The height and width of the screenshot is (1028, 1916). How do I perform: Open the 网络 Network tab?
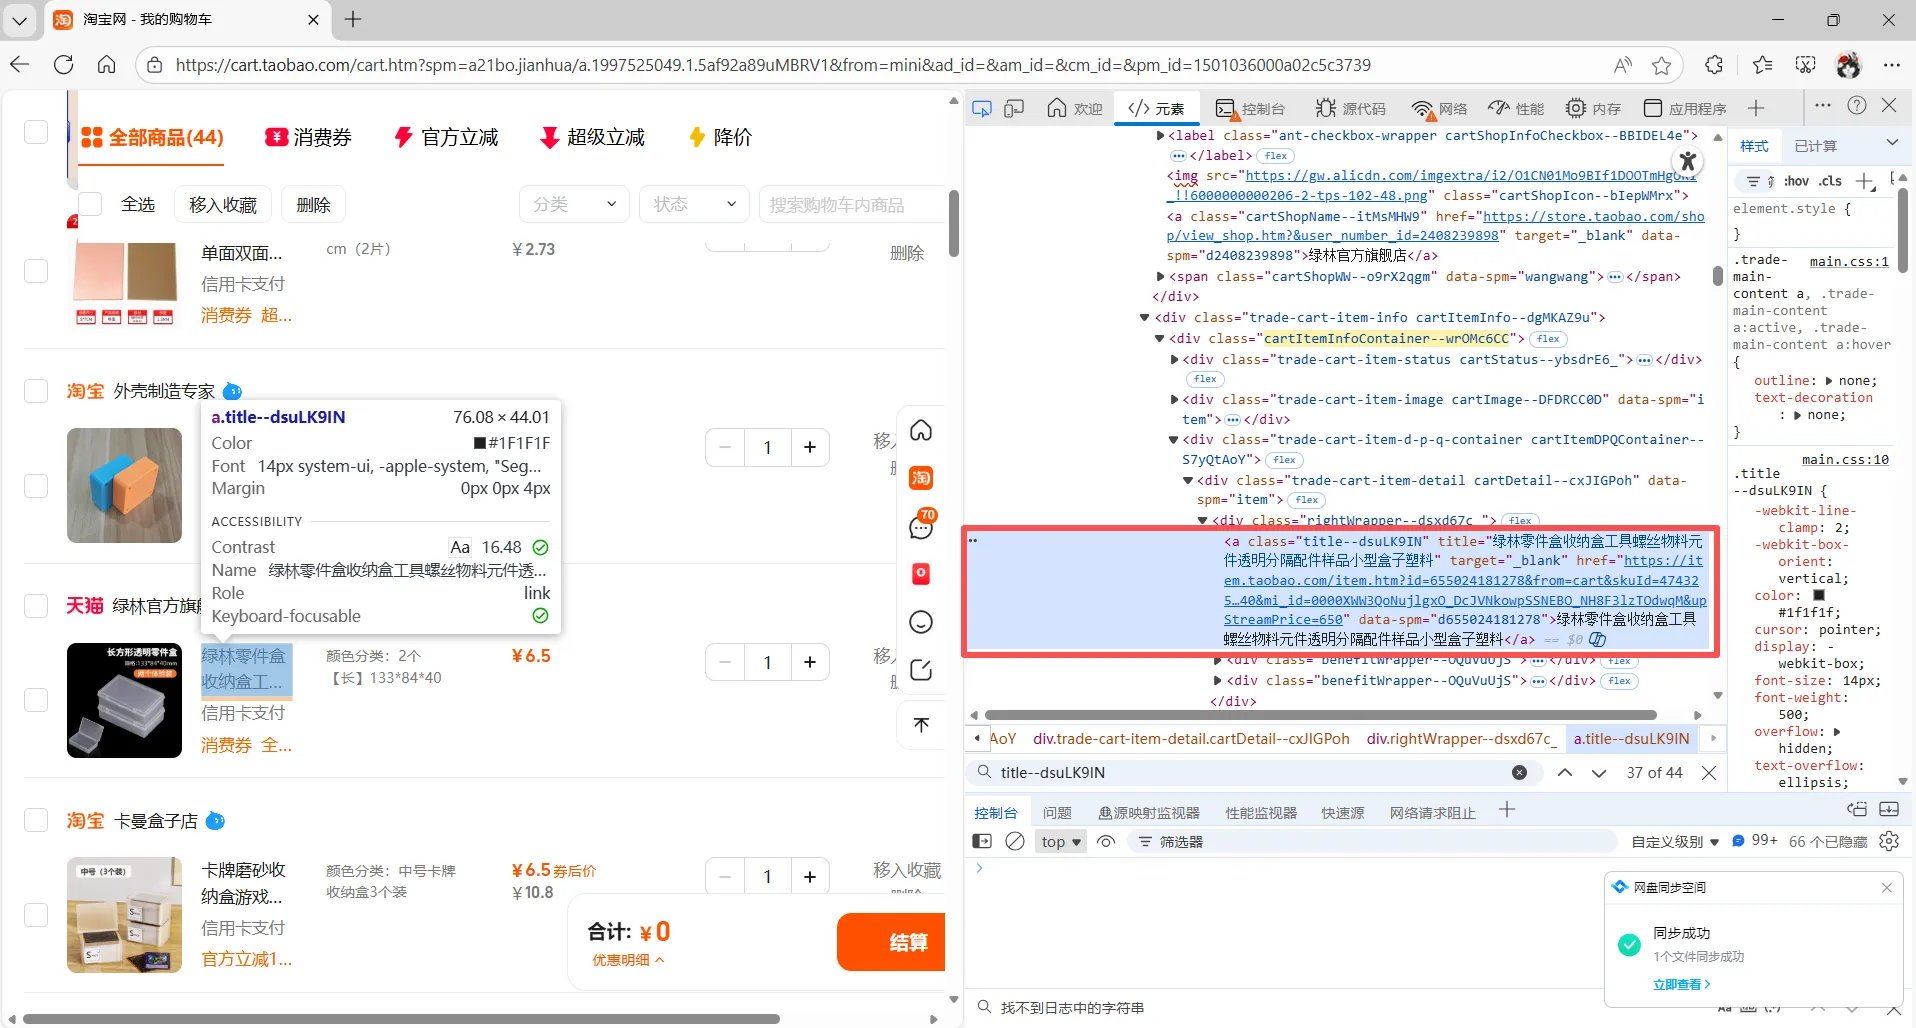pyautogui.click(x=1440, y=108)
